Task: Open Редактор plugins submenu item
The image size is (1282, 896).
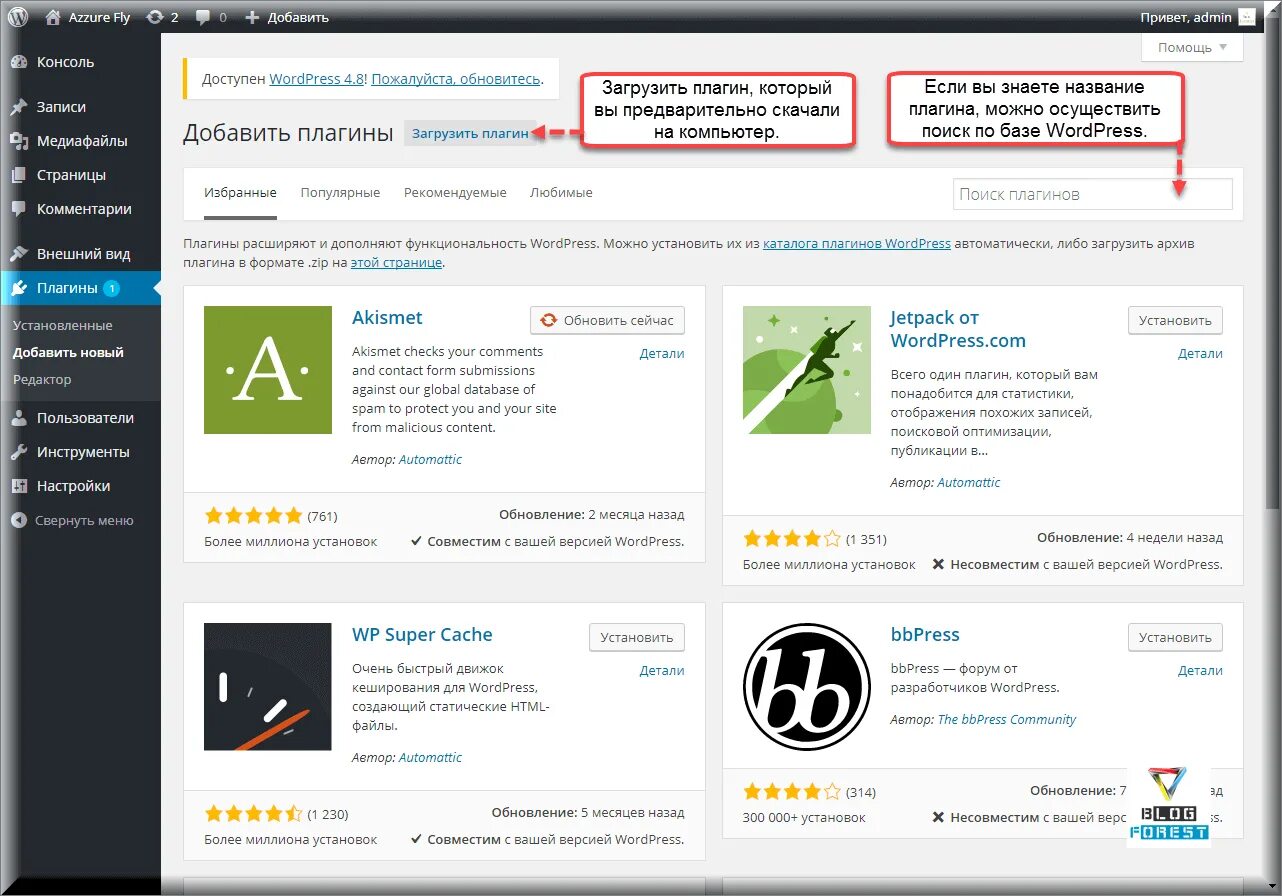Action: point(42,379)
